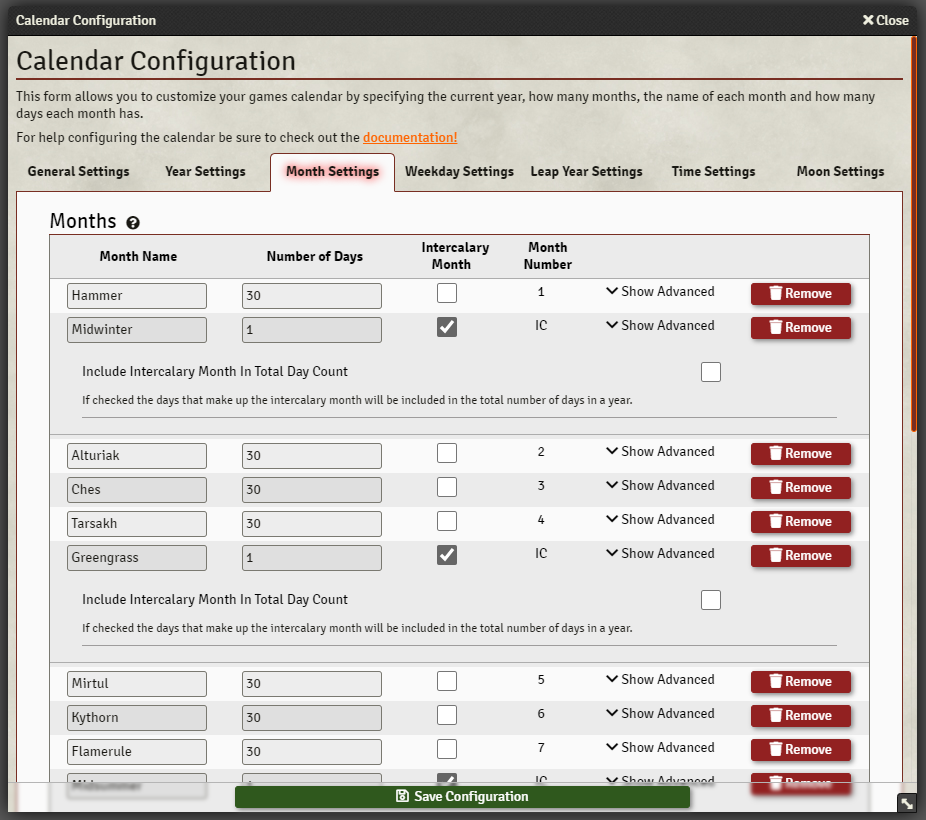
Task: Click the Hammer month name field
Action: click(137, 296)
